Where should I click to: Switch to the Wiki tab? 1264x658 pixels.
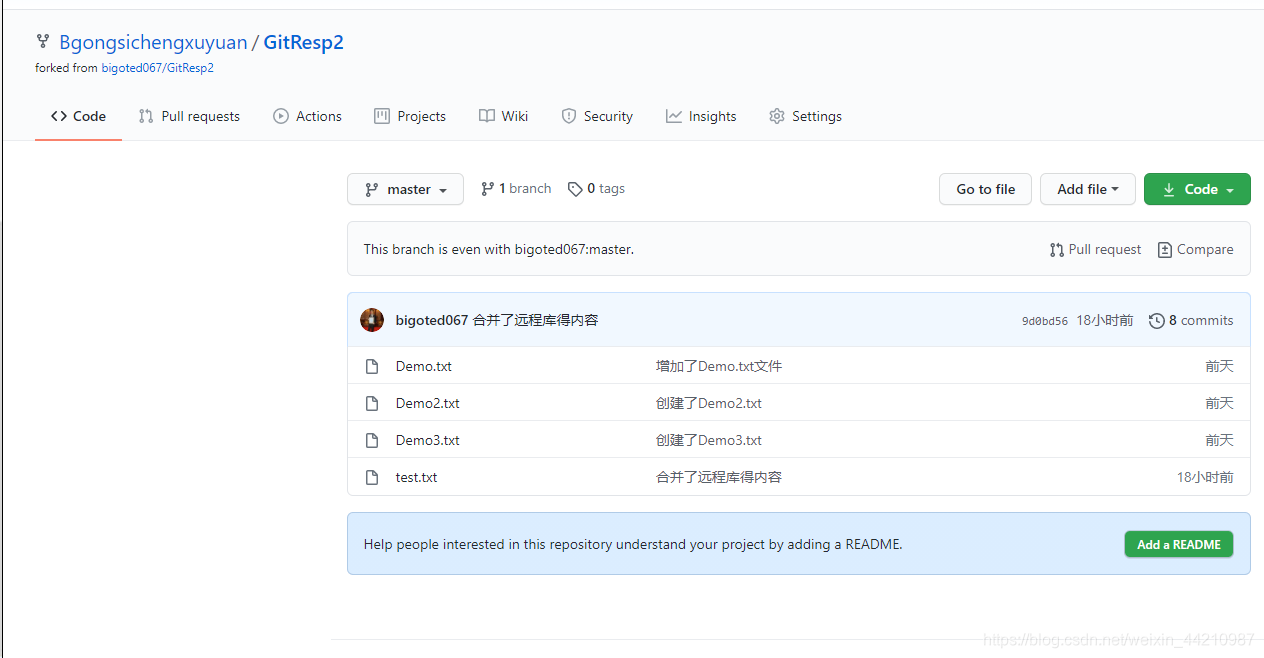coord(503,116)
